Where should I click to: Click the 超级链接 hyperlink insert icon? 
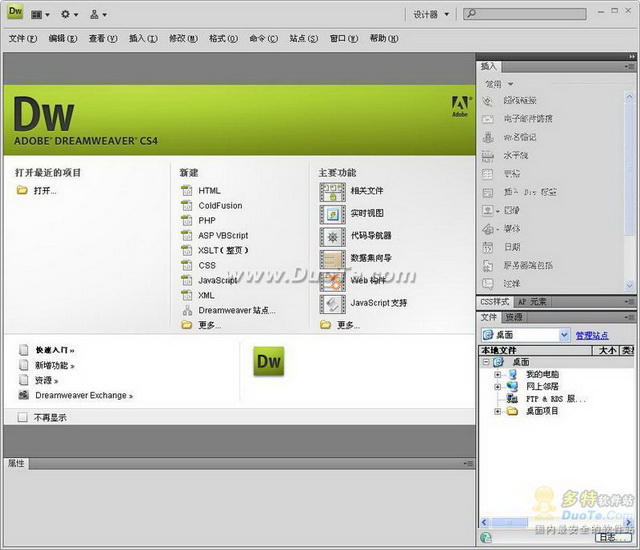point(488,100)
